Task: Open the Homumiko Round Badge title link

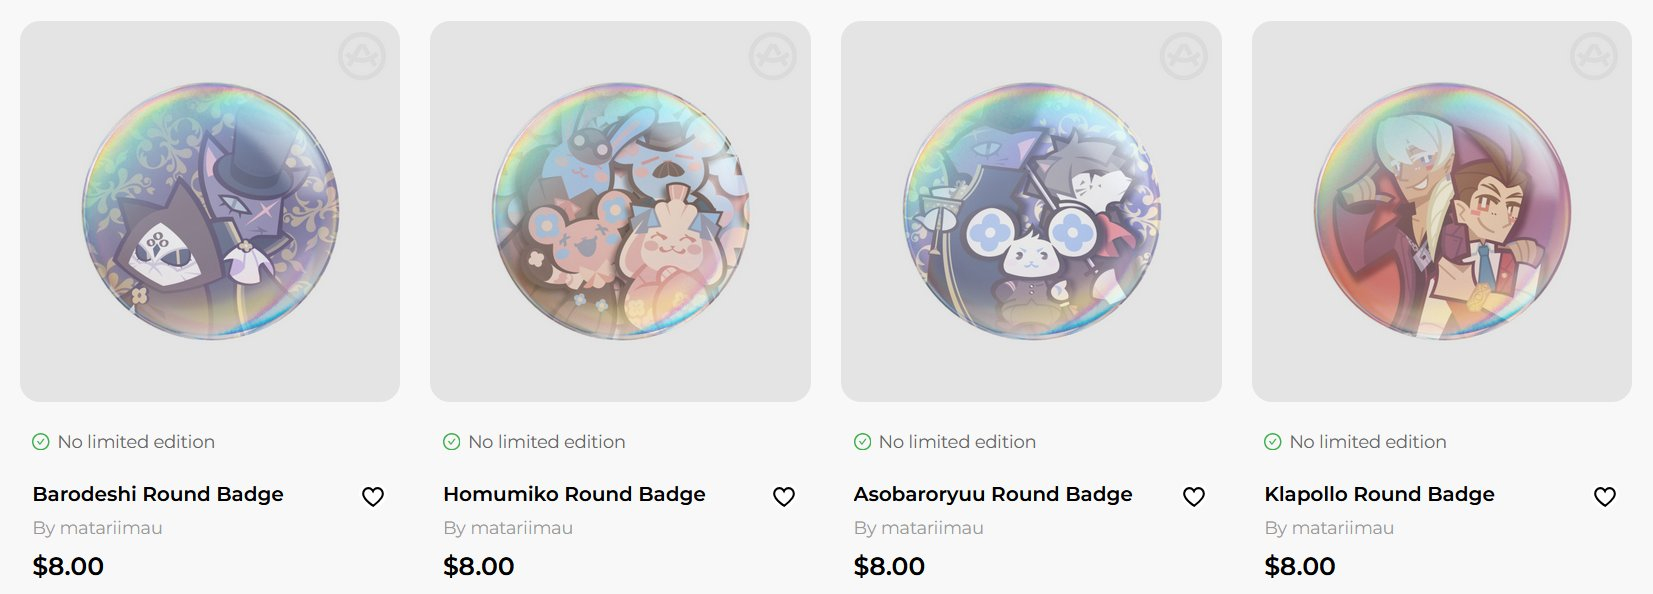Action: coord(574,494)
